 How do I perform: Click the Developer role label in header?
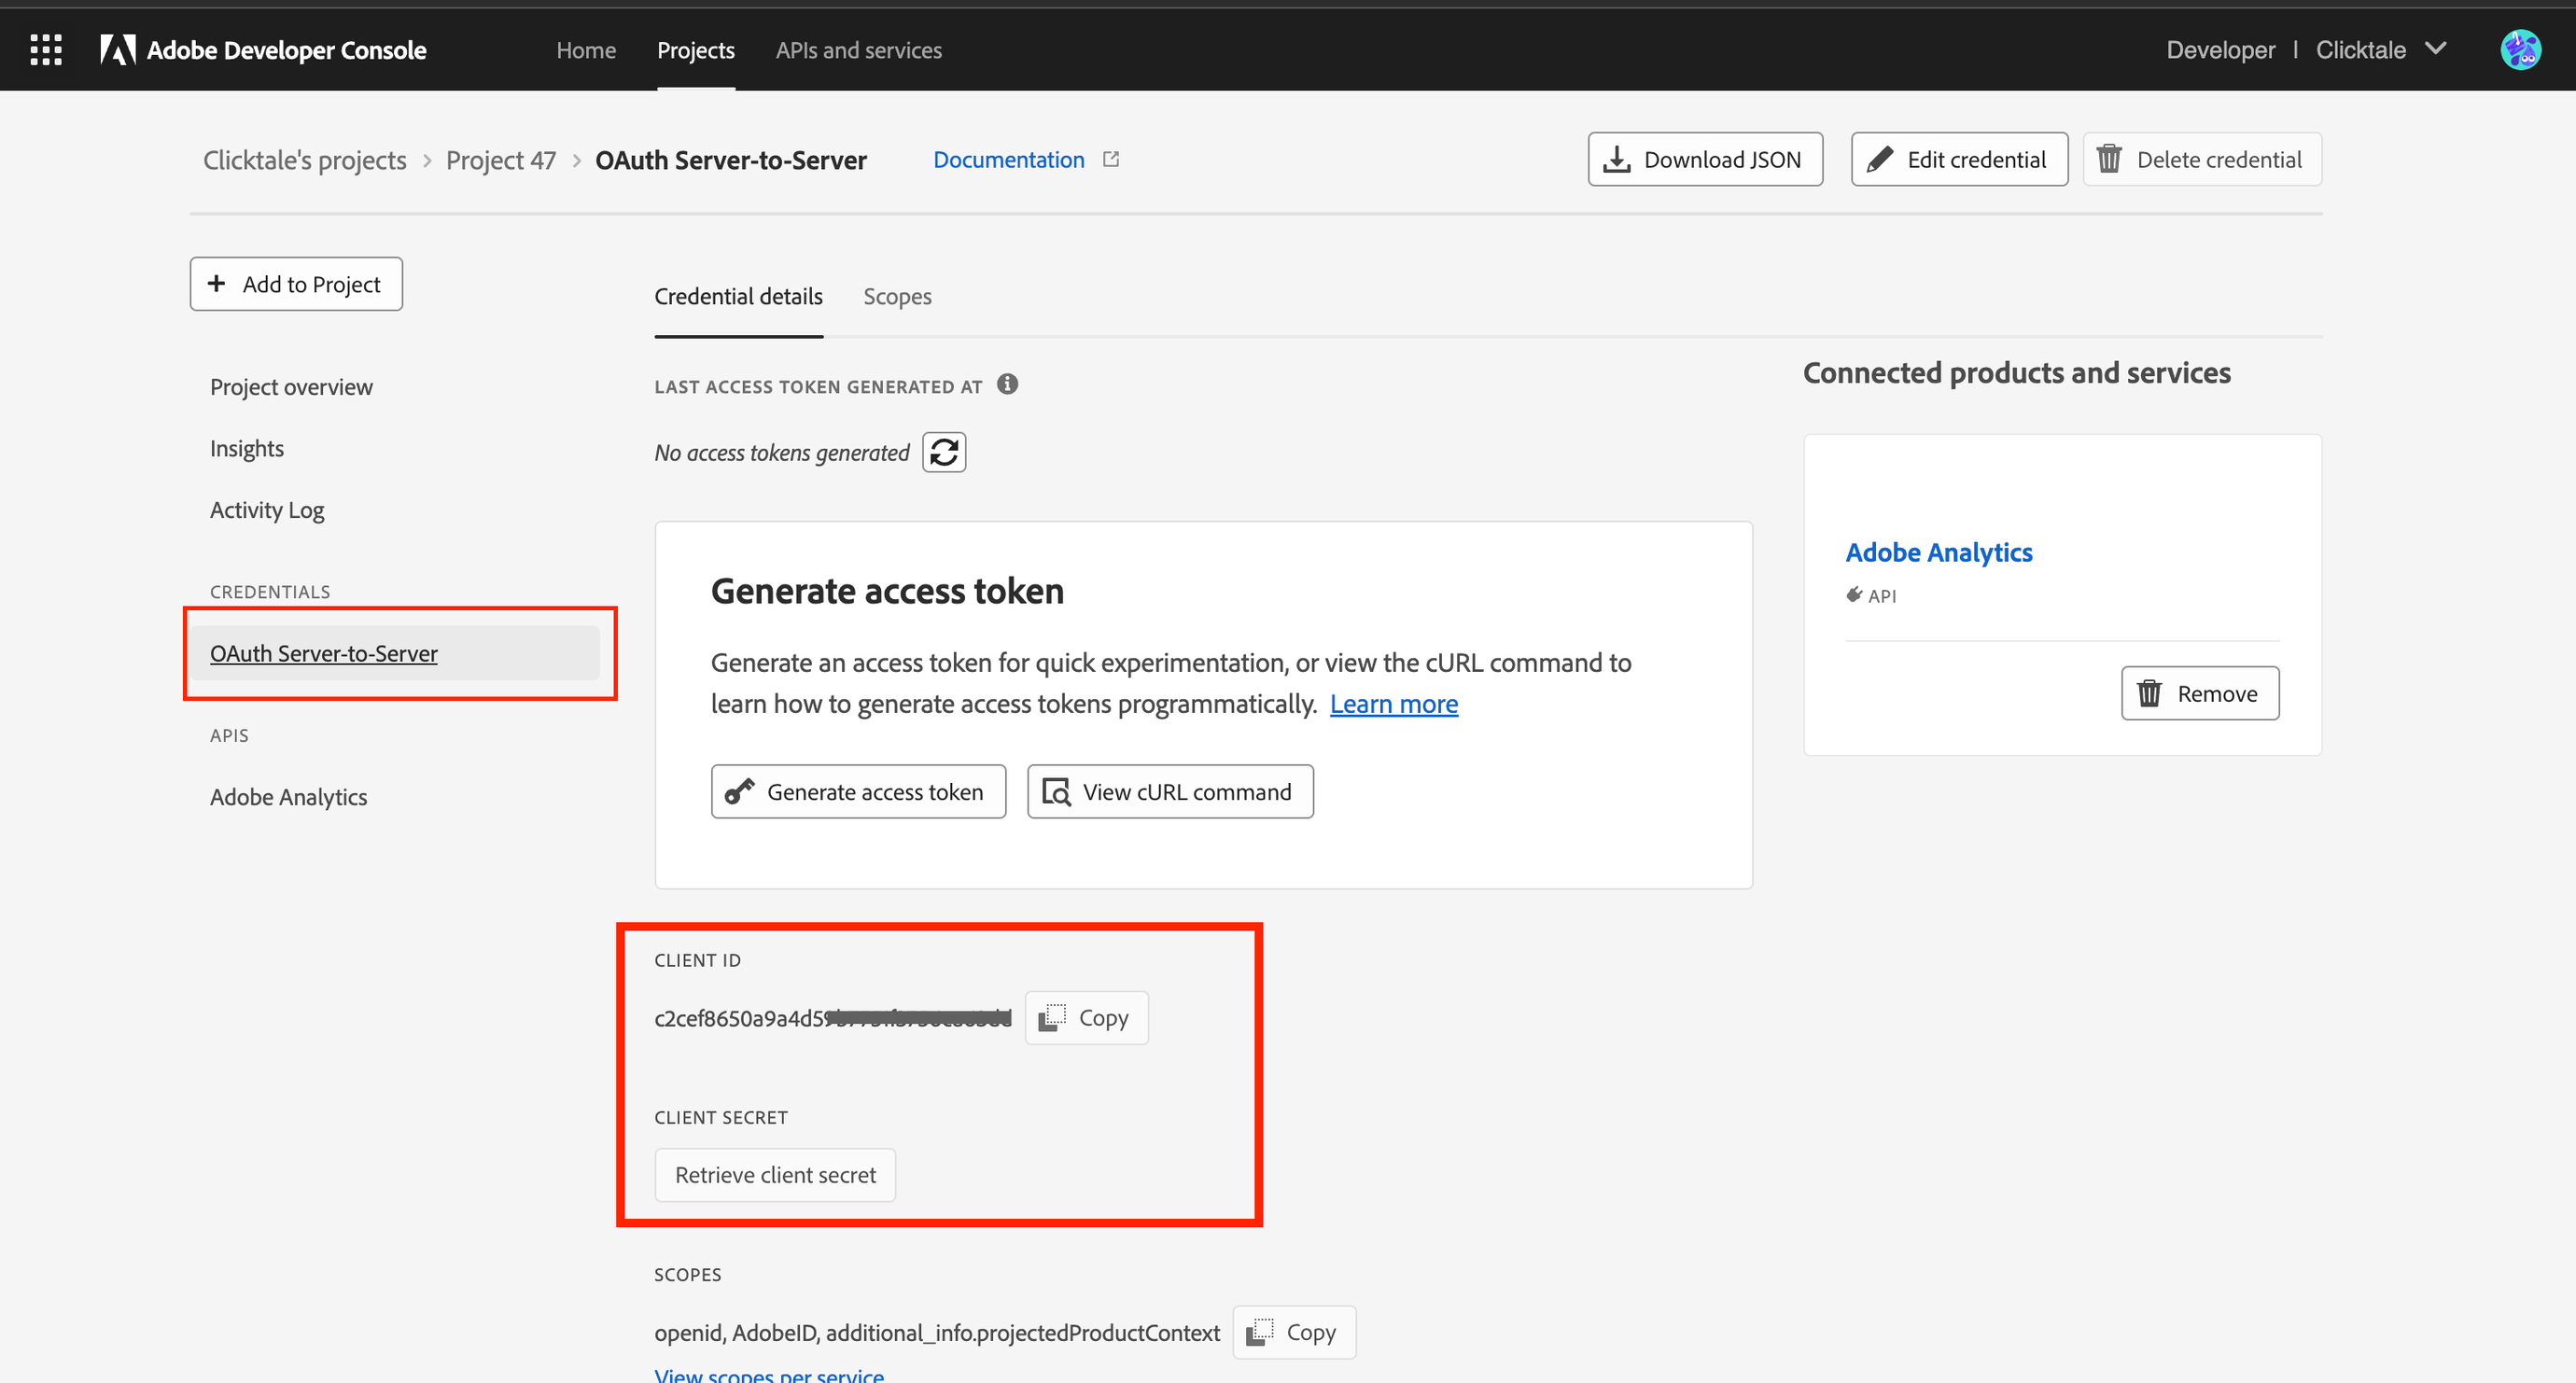coord(2220,50)
